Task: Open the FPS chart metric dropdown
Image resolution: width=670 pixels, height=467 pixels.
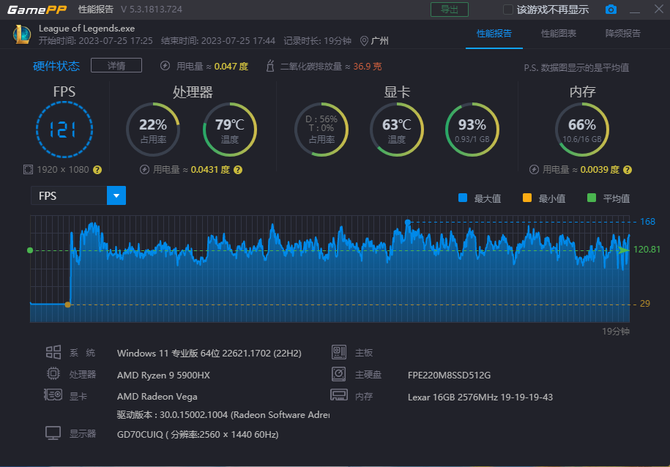Action: (x=116, y=196)
